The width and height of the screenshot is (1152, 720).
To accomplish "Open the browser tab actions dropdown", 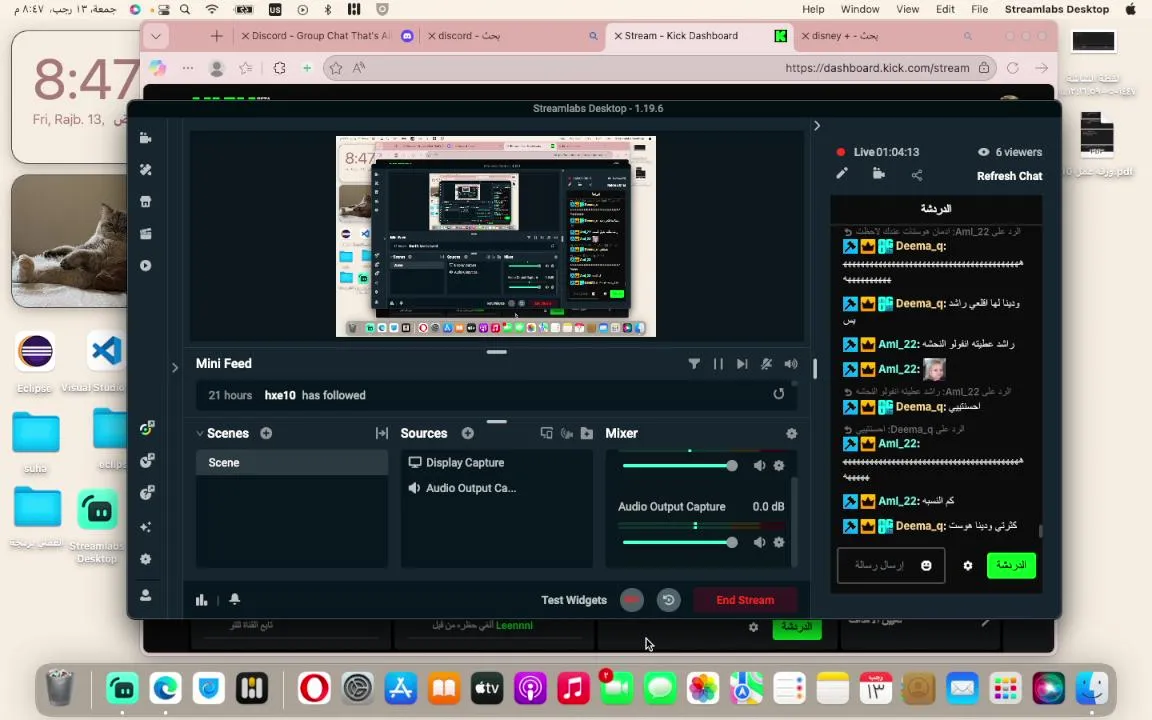I will [x=156, y=35].
